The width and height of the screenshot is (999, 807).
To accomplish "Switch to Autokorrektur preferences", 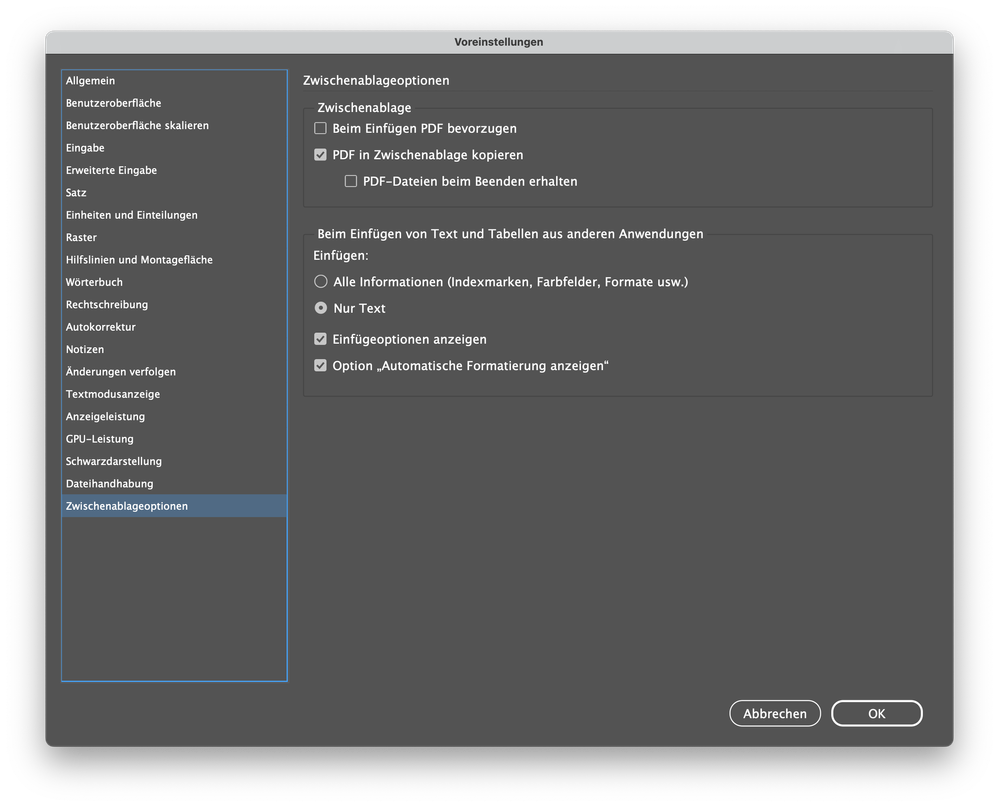I will (x=101, y=327).
